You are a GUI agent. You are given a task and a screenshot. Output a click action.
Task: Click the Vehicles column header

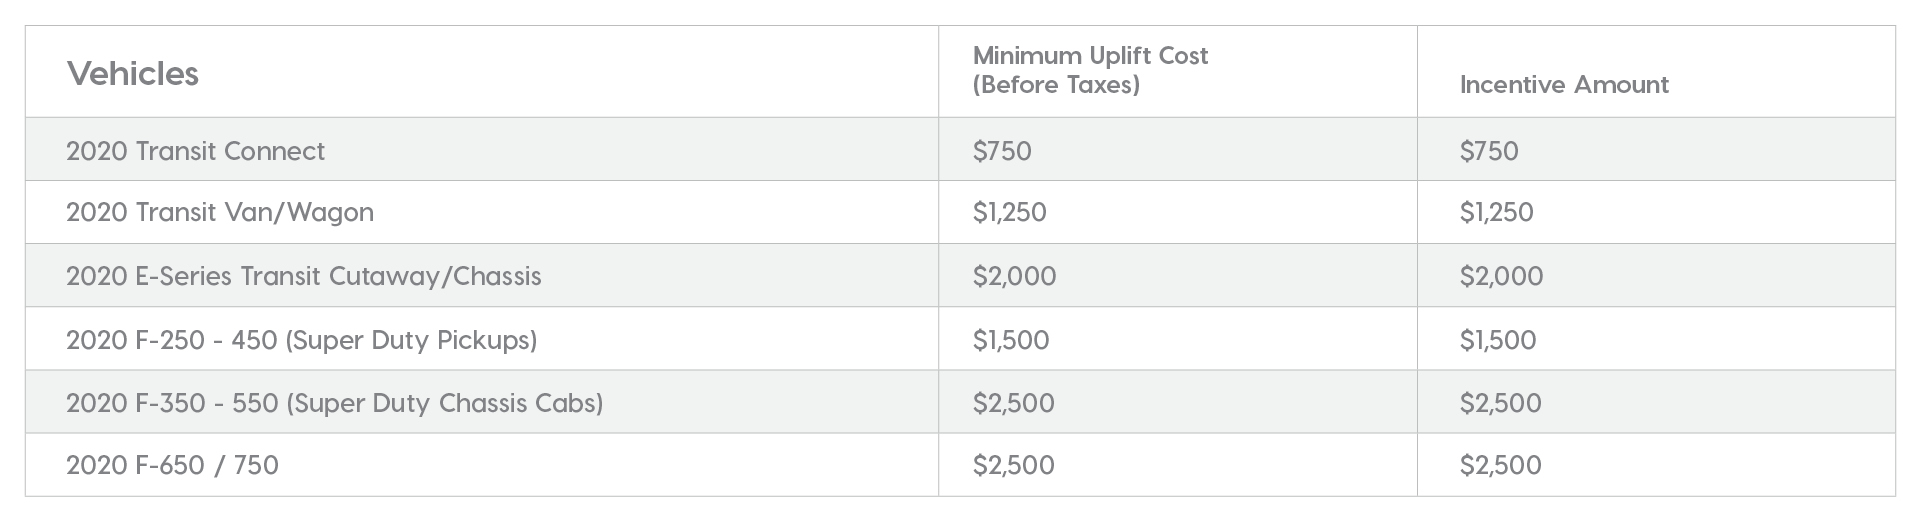[x=133, y=73]
